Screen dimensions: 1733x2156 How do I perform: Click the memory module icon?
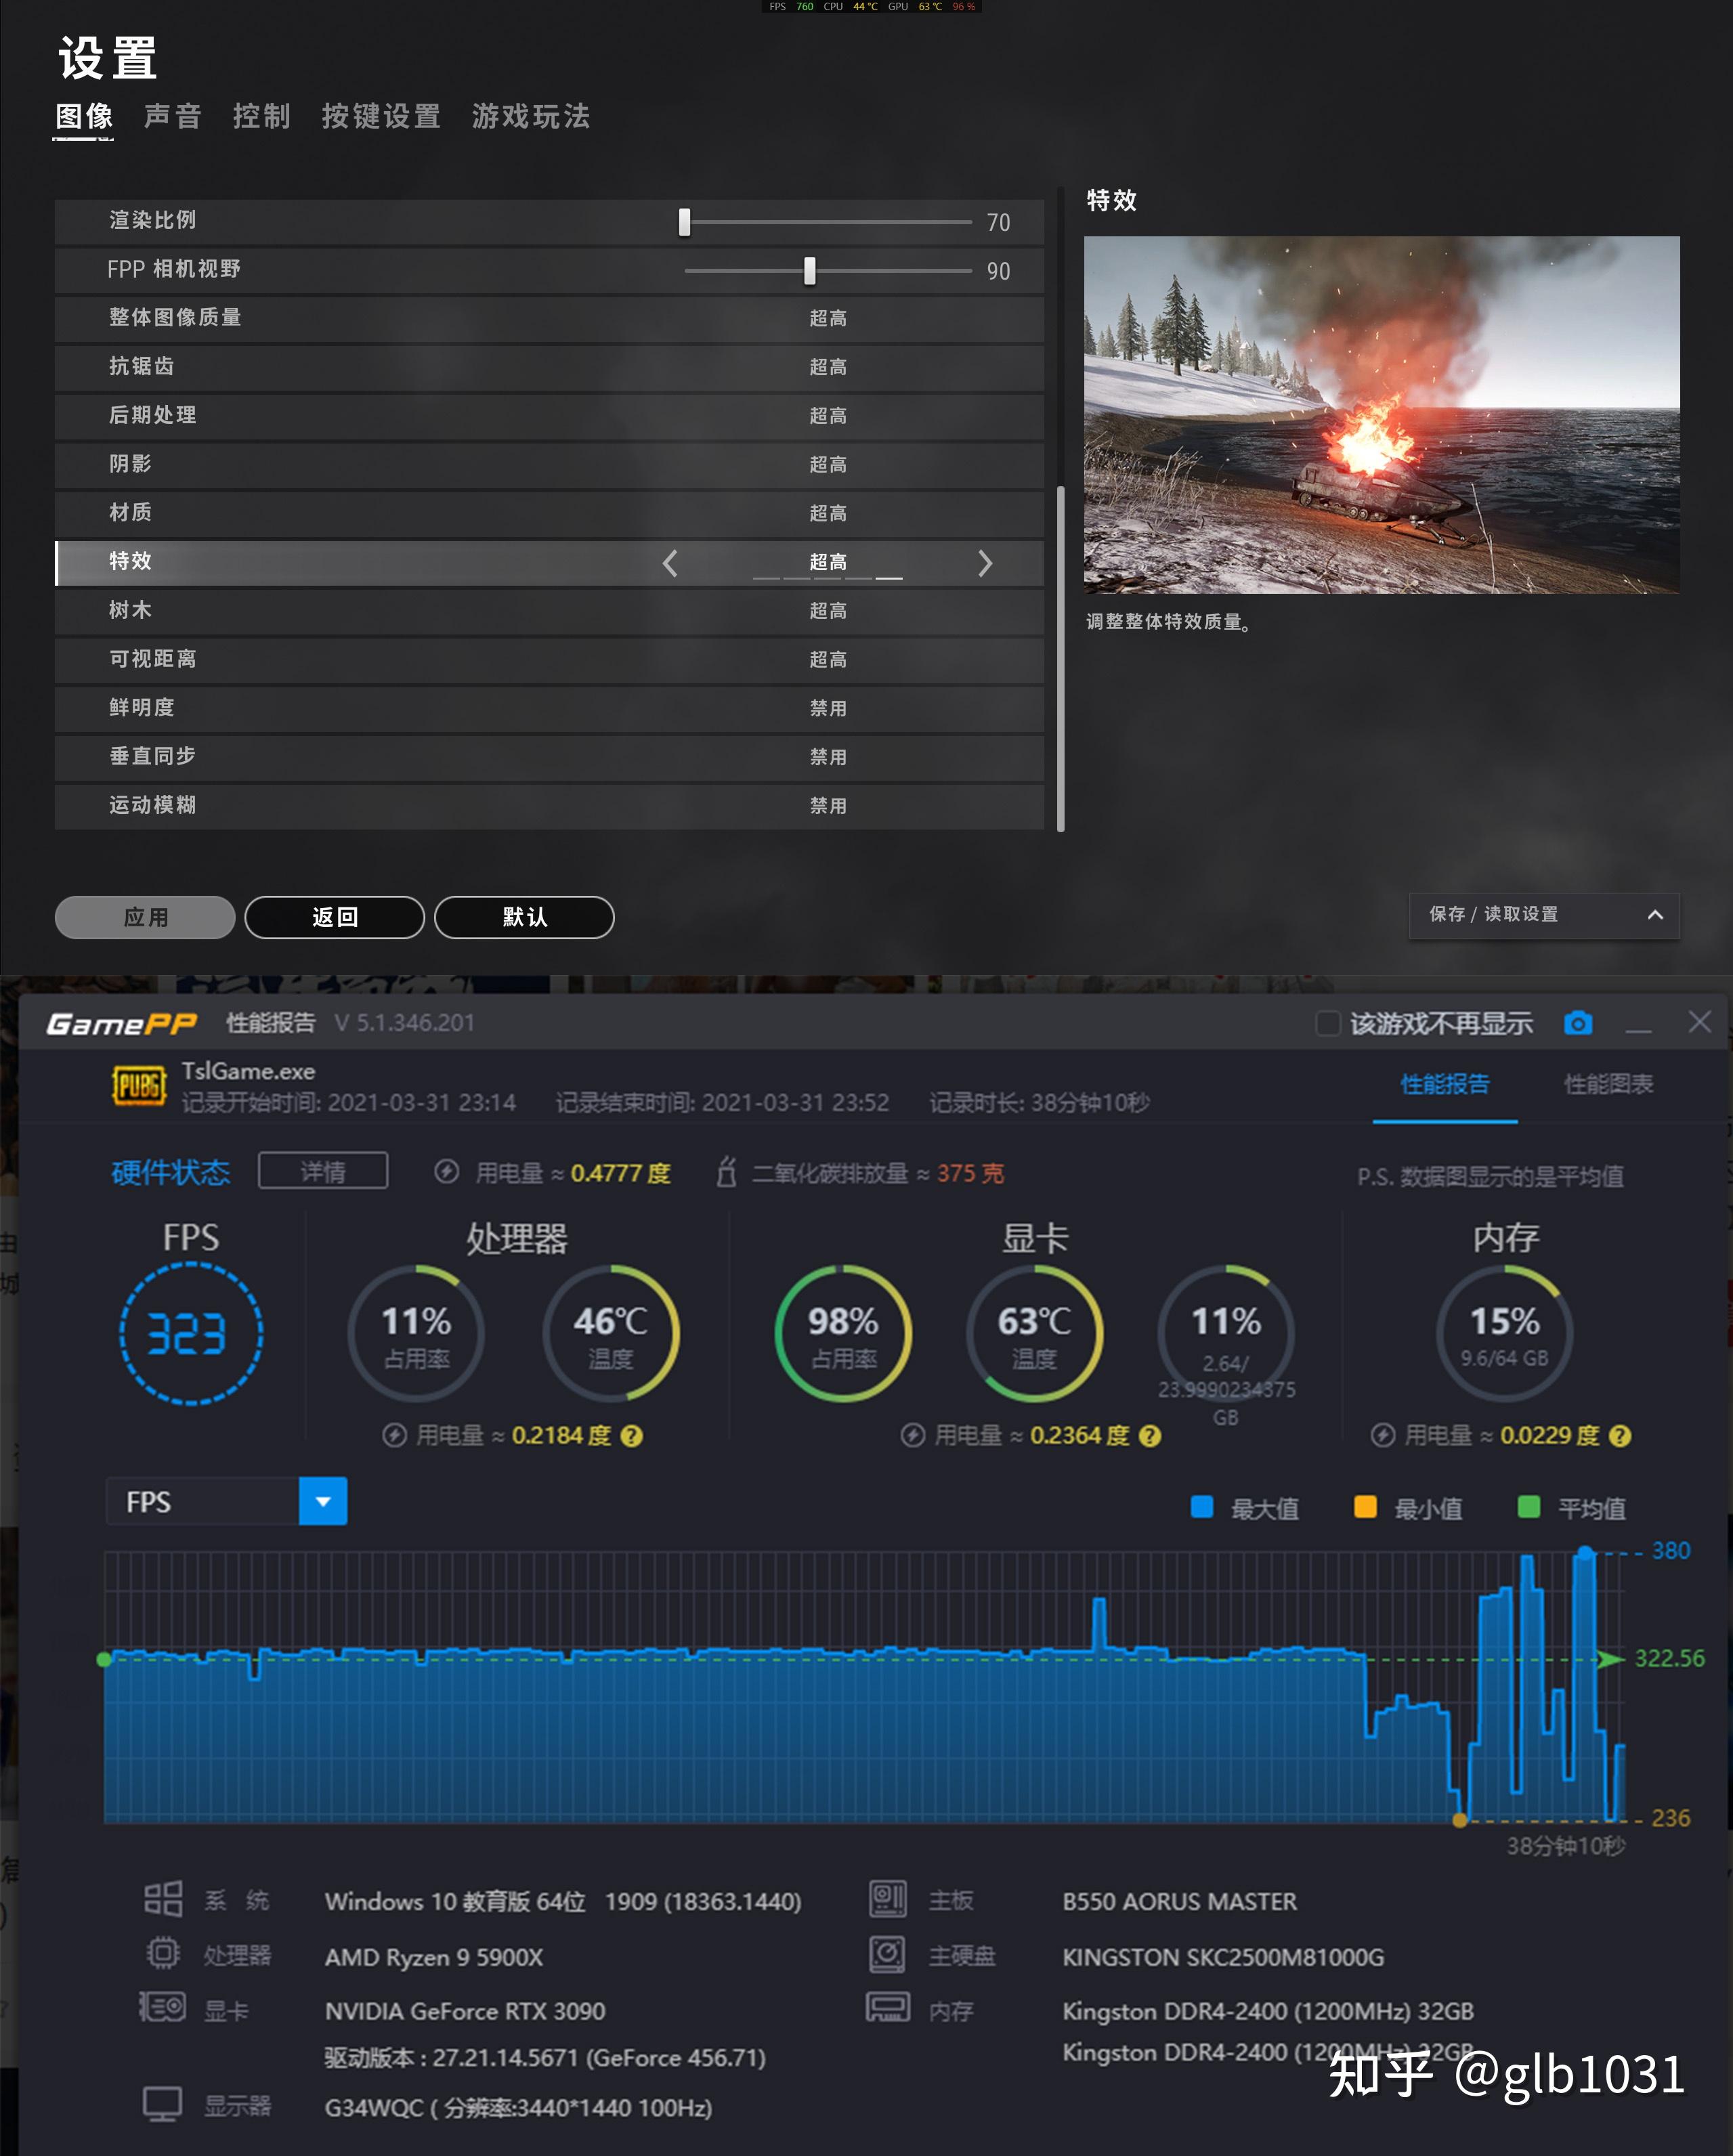coord(888,2007)
